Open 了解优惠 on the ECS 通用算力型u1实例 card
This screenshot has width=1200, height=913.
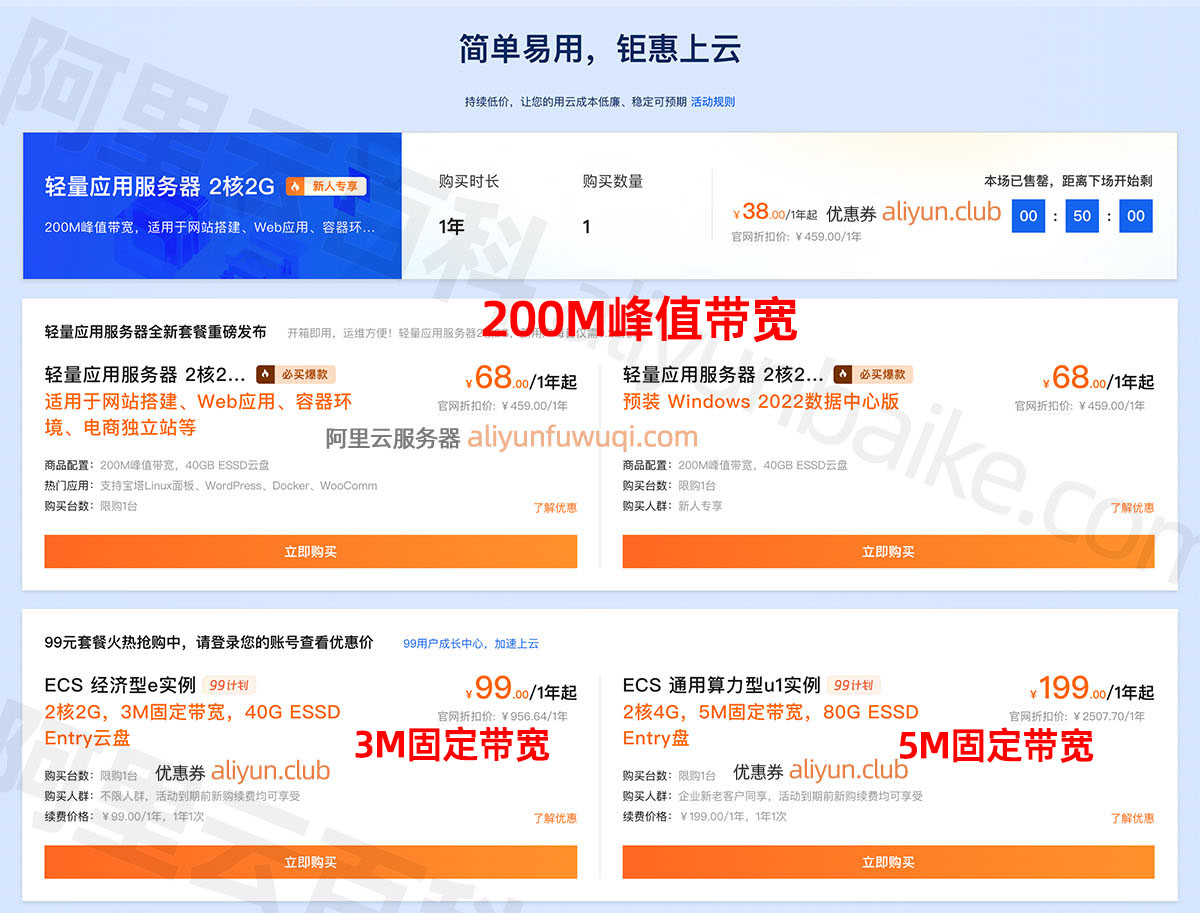point(1132,818)
